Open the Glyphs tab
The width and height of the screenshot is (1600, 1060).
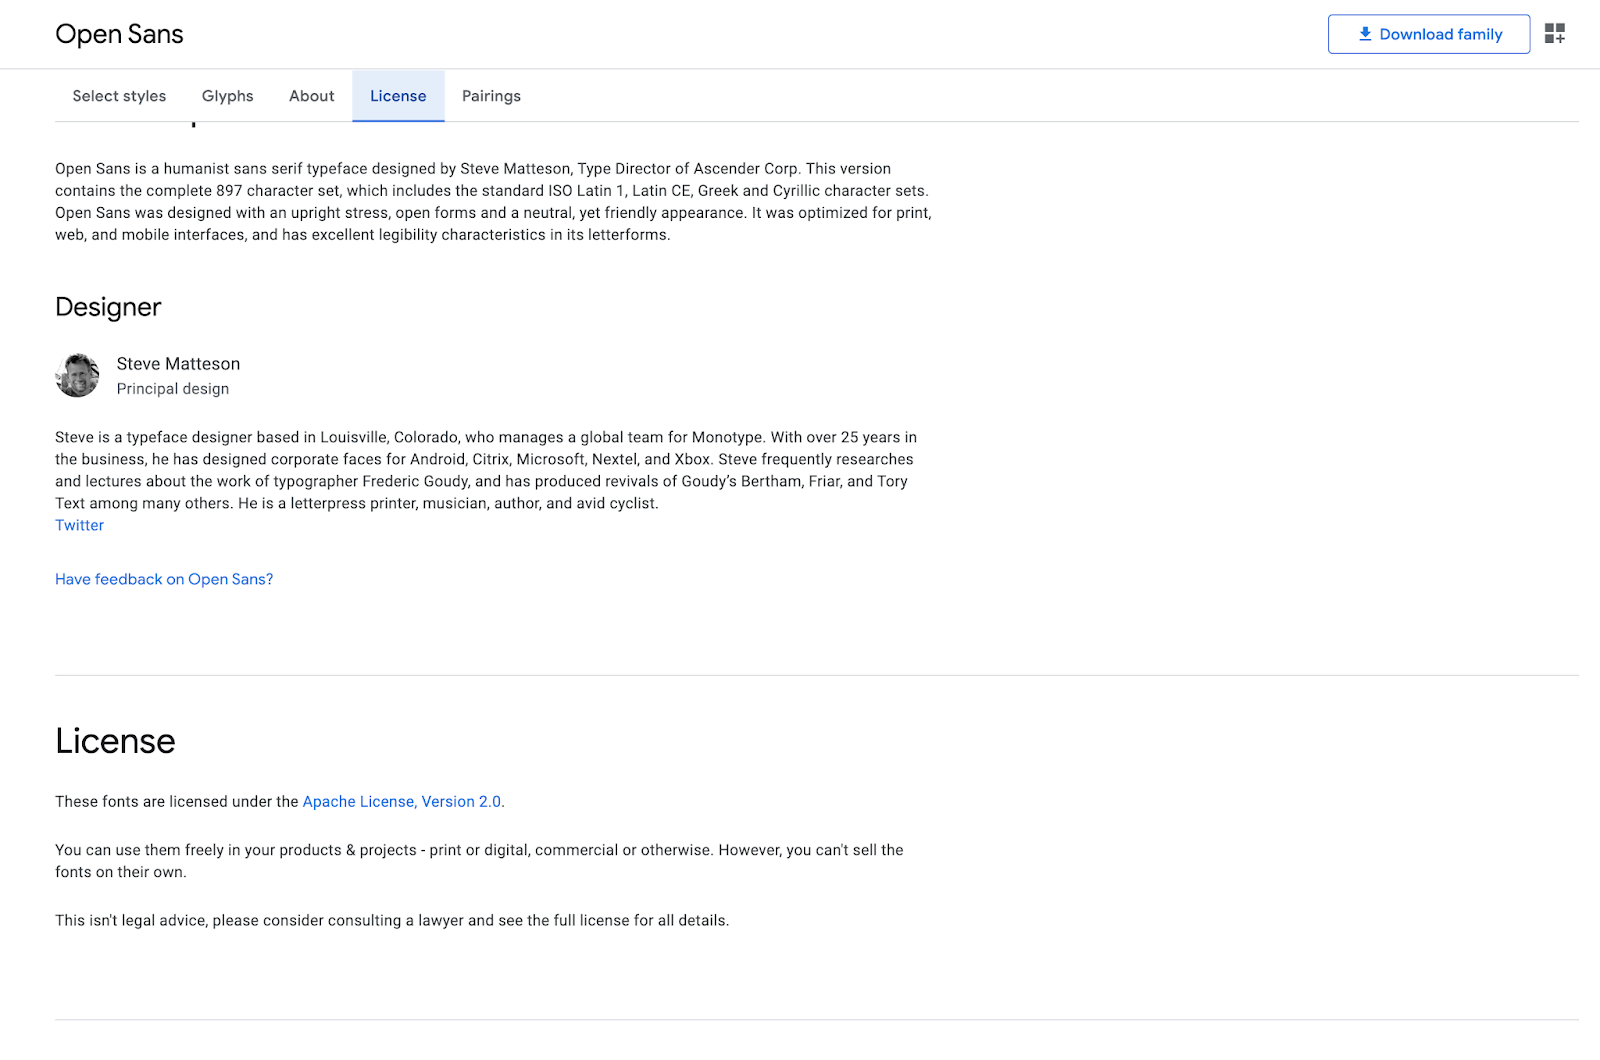[x=228, y=96]
